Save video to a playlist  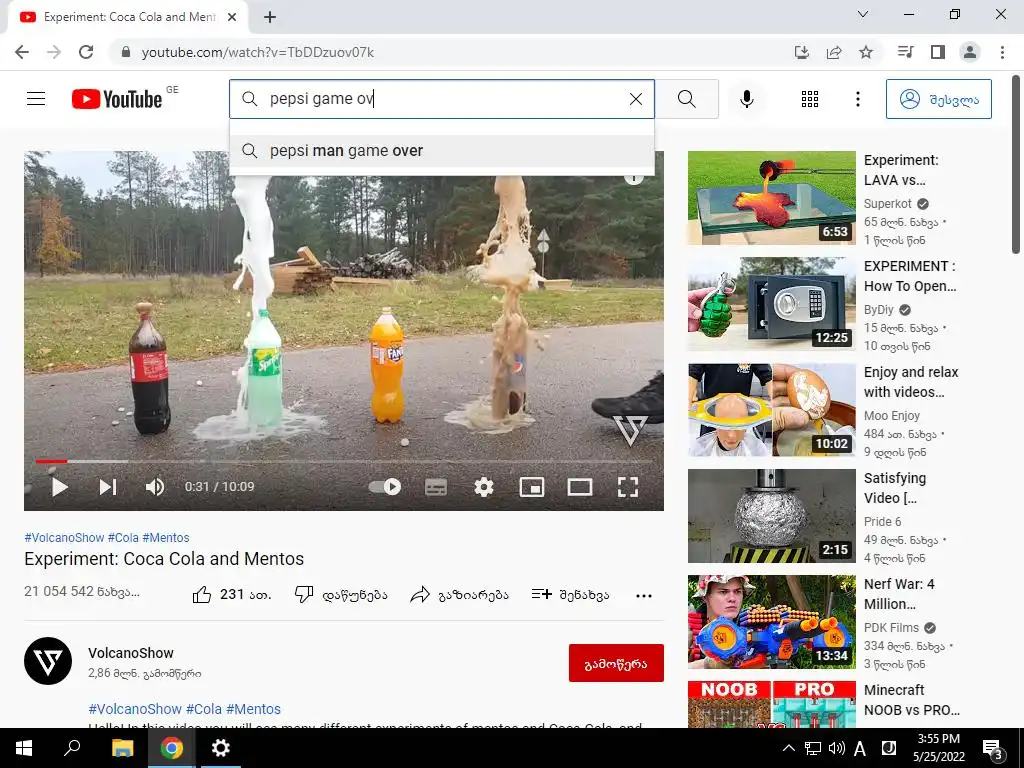tap(570, 594)
